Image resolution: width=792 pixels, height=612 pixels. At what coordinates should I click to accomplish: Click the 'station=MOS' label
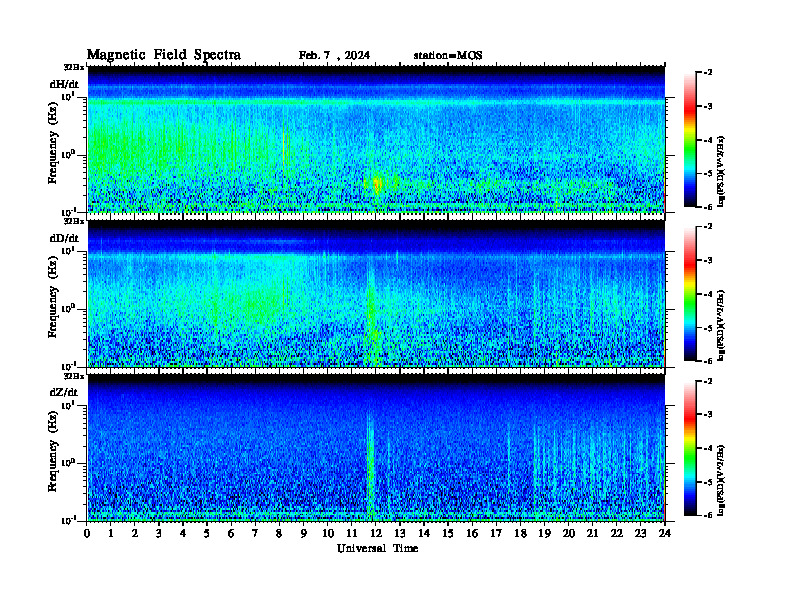point(448,56)
